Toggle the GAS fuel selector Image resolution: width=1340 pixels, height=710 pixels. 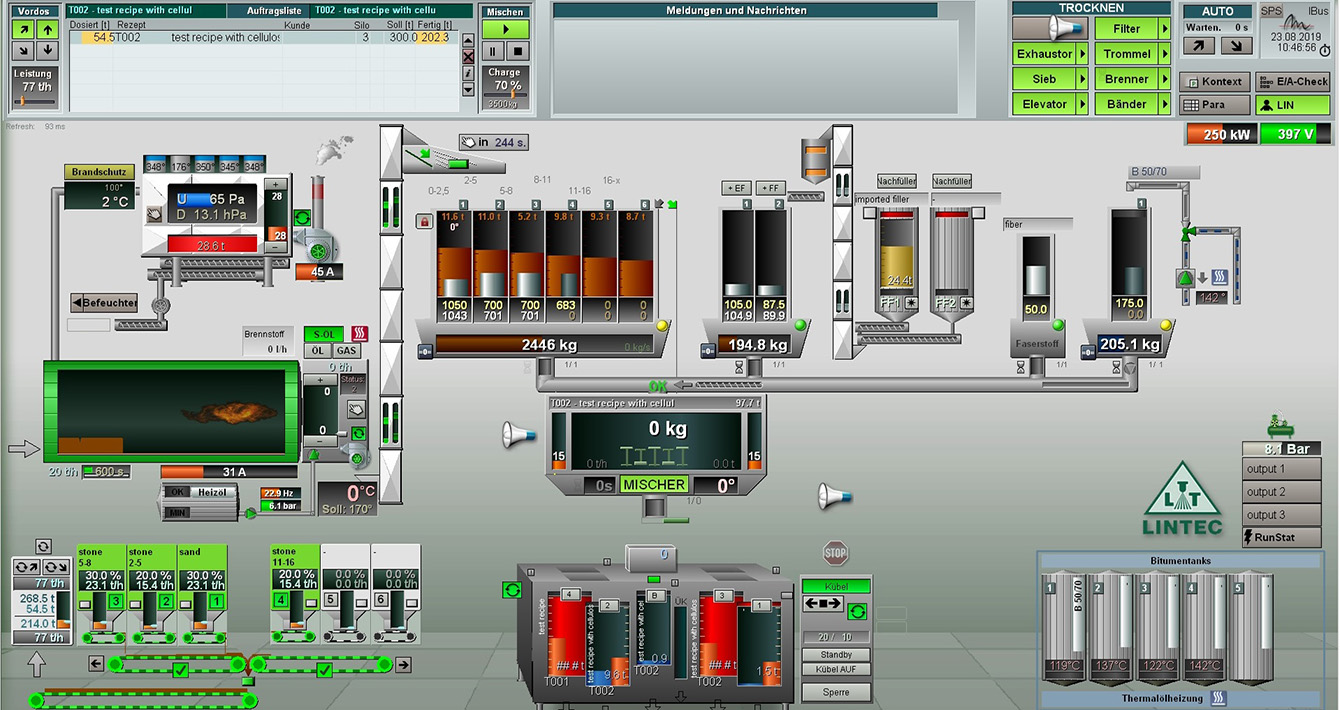[x=346, y=351]
